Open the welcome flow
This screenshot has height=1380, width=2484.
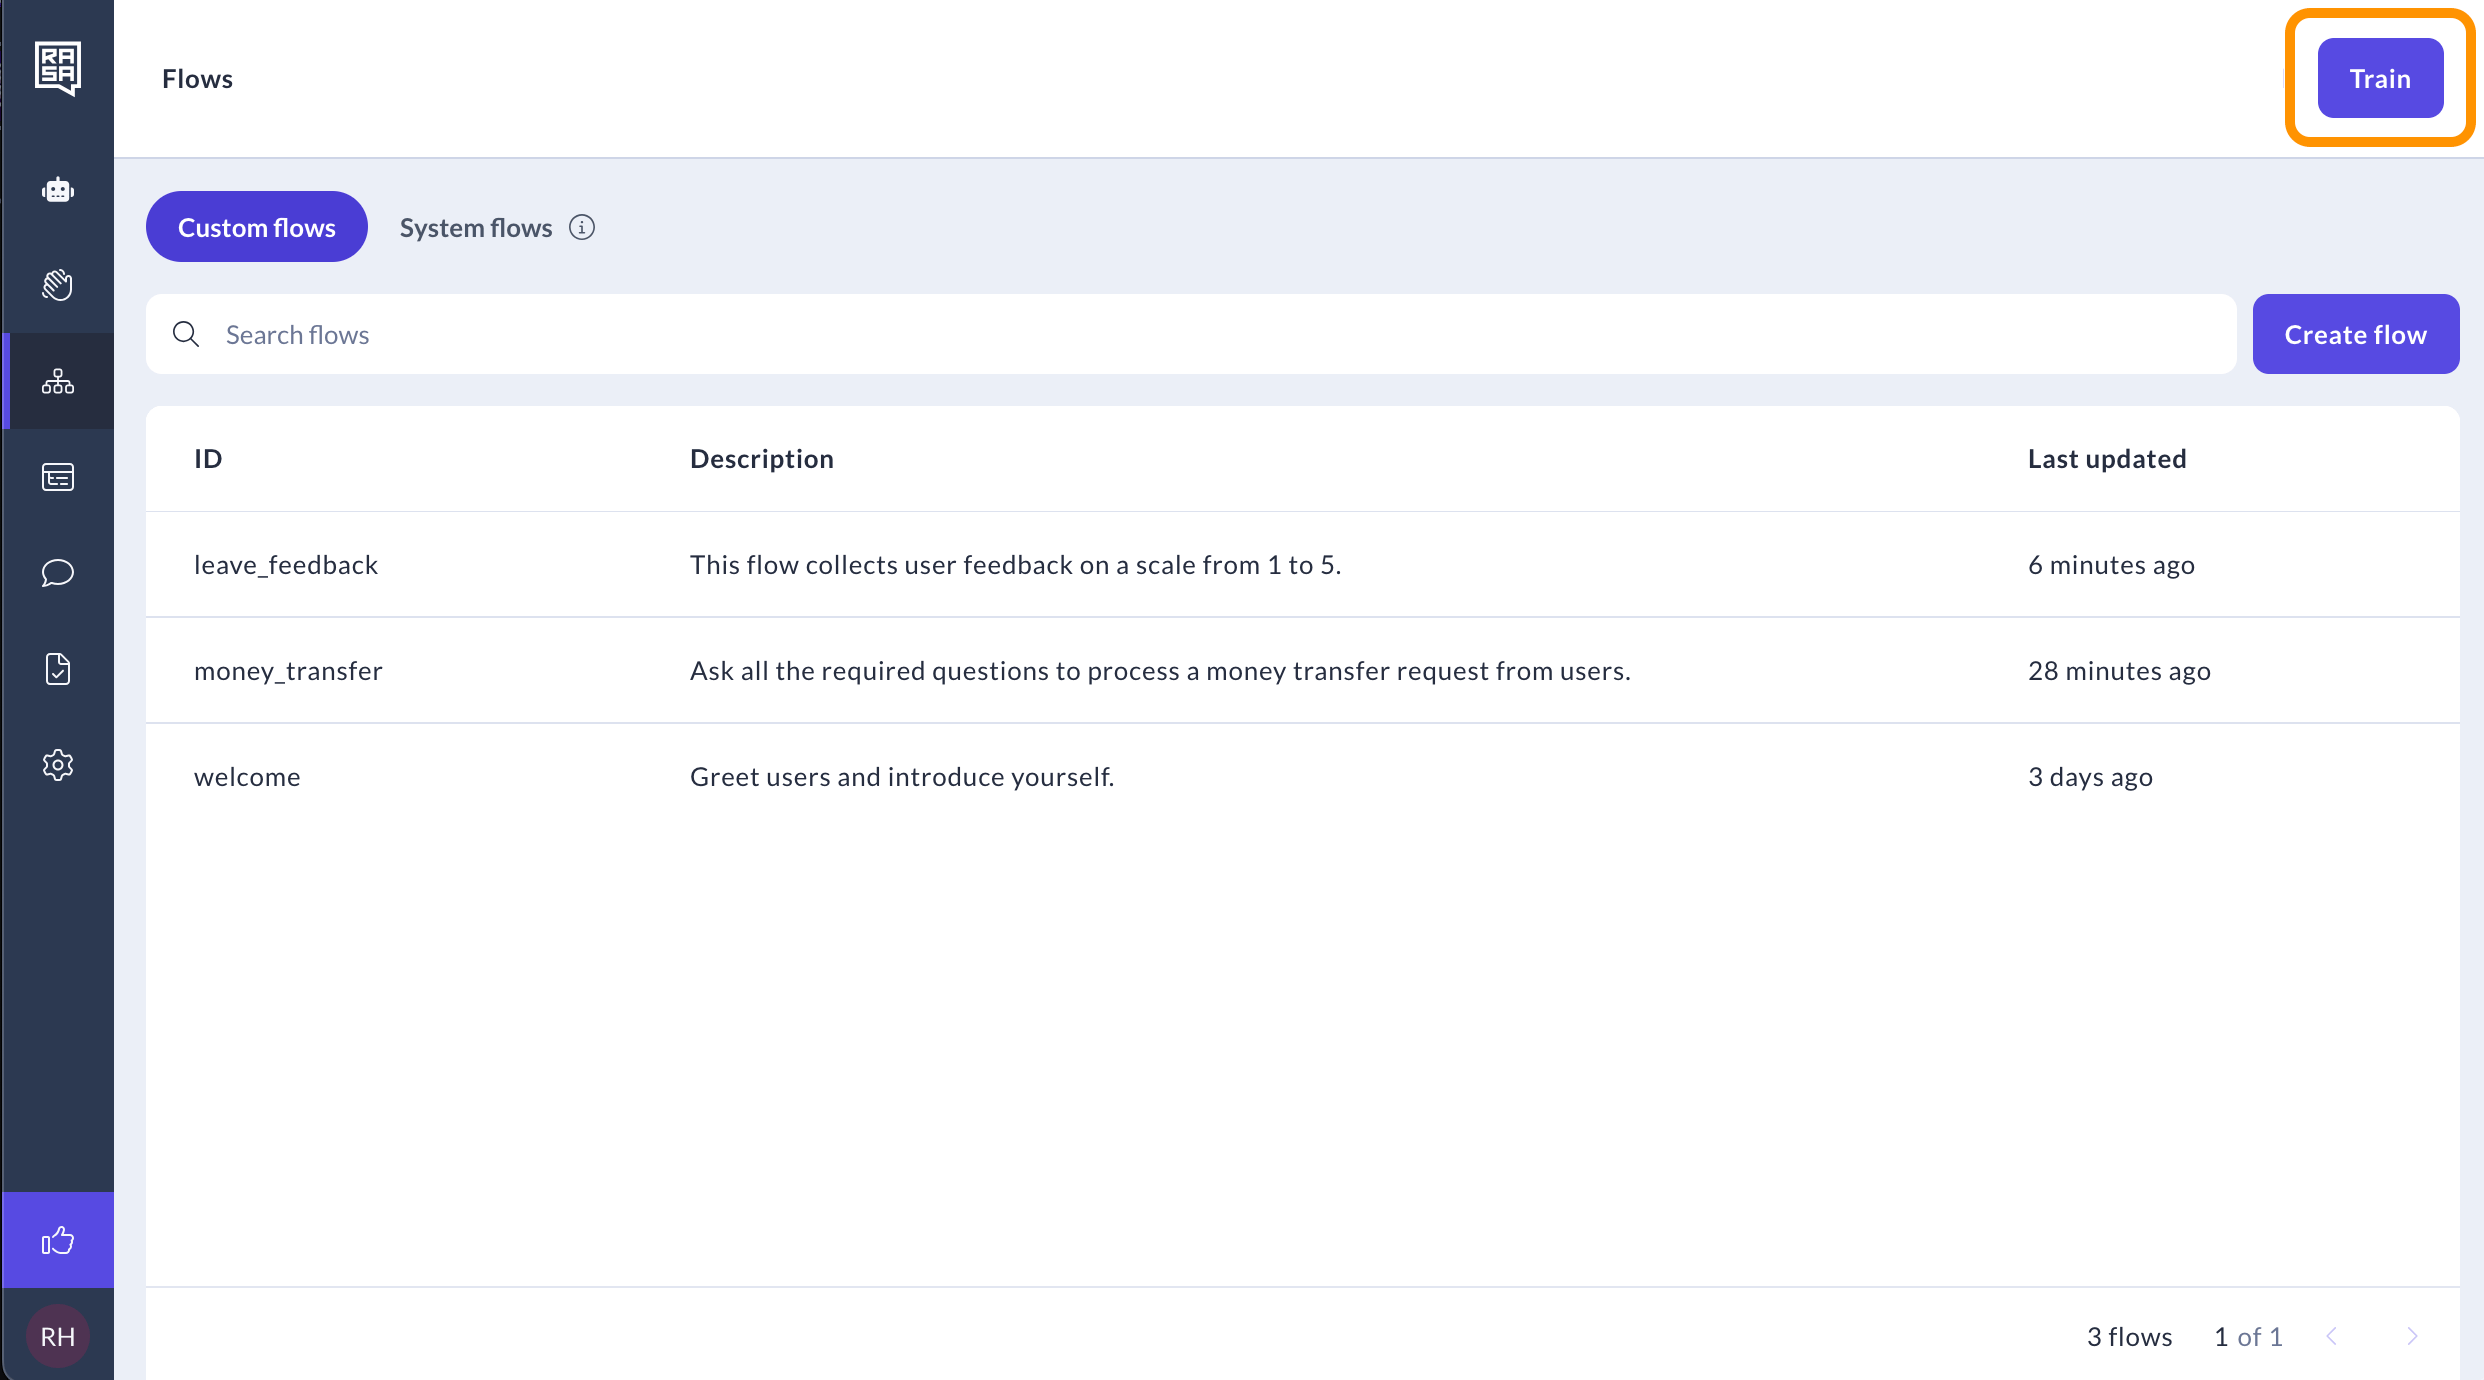coord(1303,777)
